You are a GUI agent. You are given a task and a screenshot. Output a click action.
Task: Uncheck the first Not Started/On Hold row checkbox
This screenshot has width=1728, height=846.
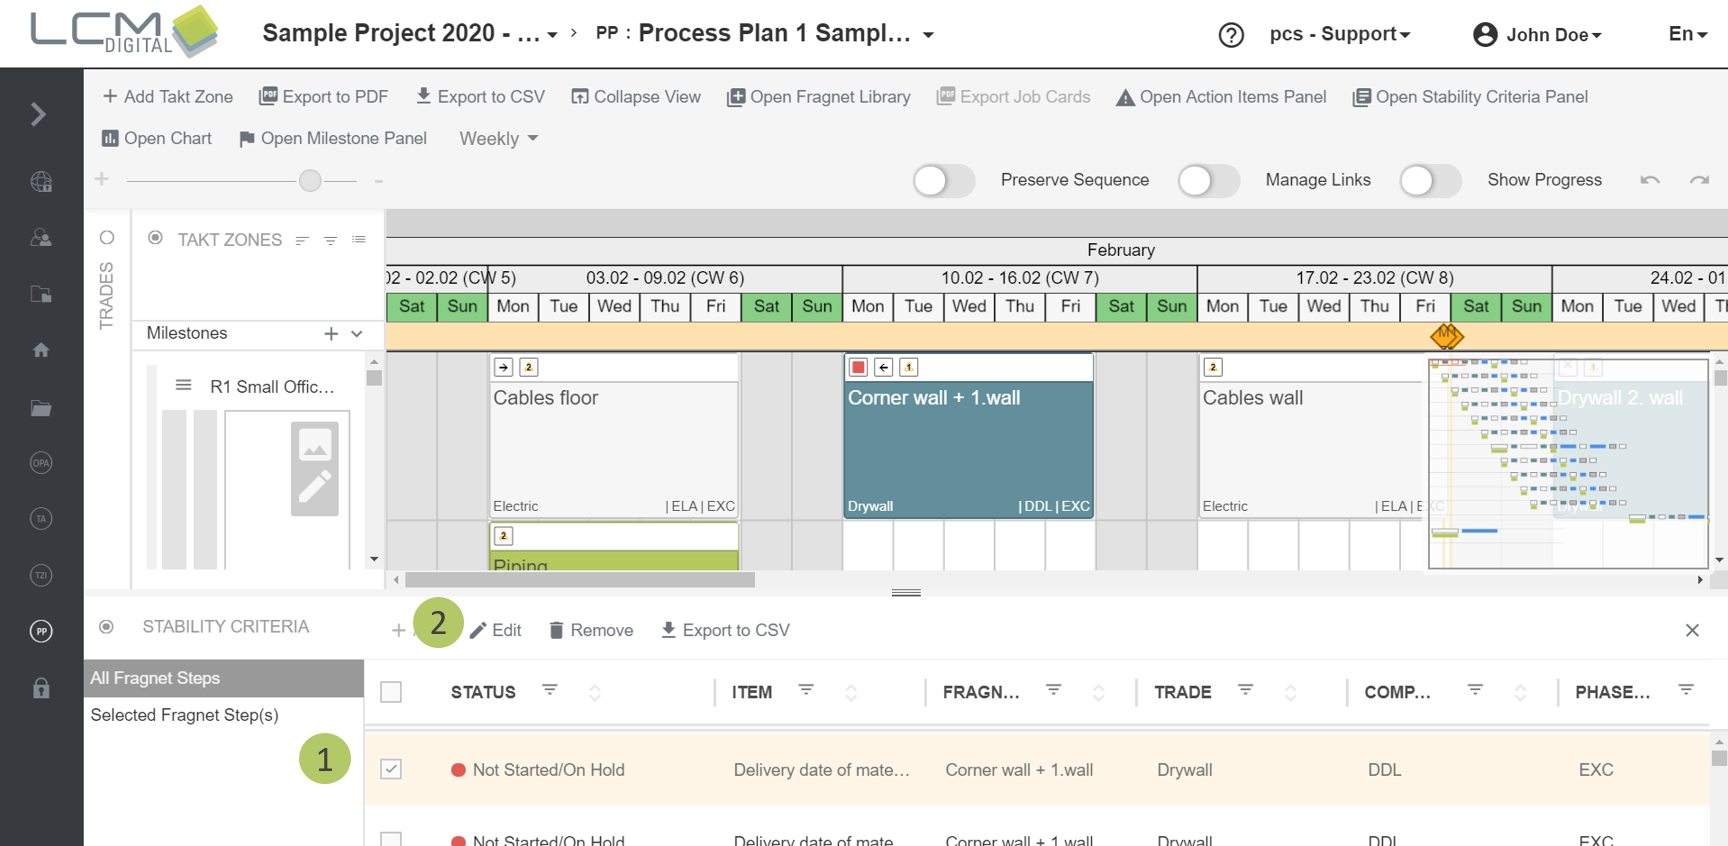click(x=391, y=769)
